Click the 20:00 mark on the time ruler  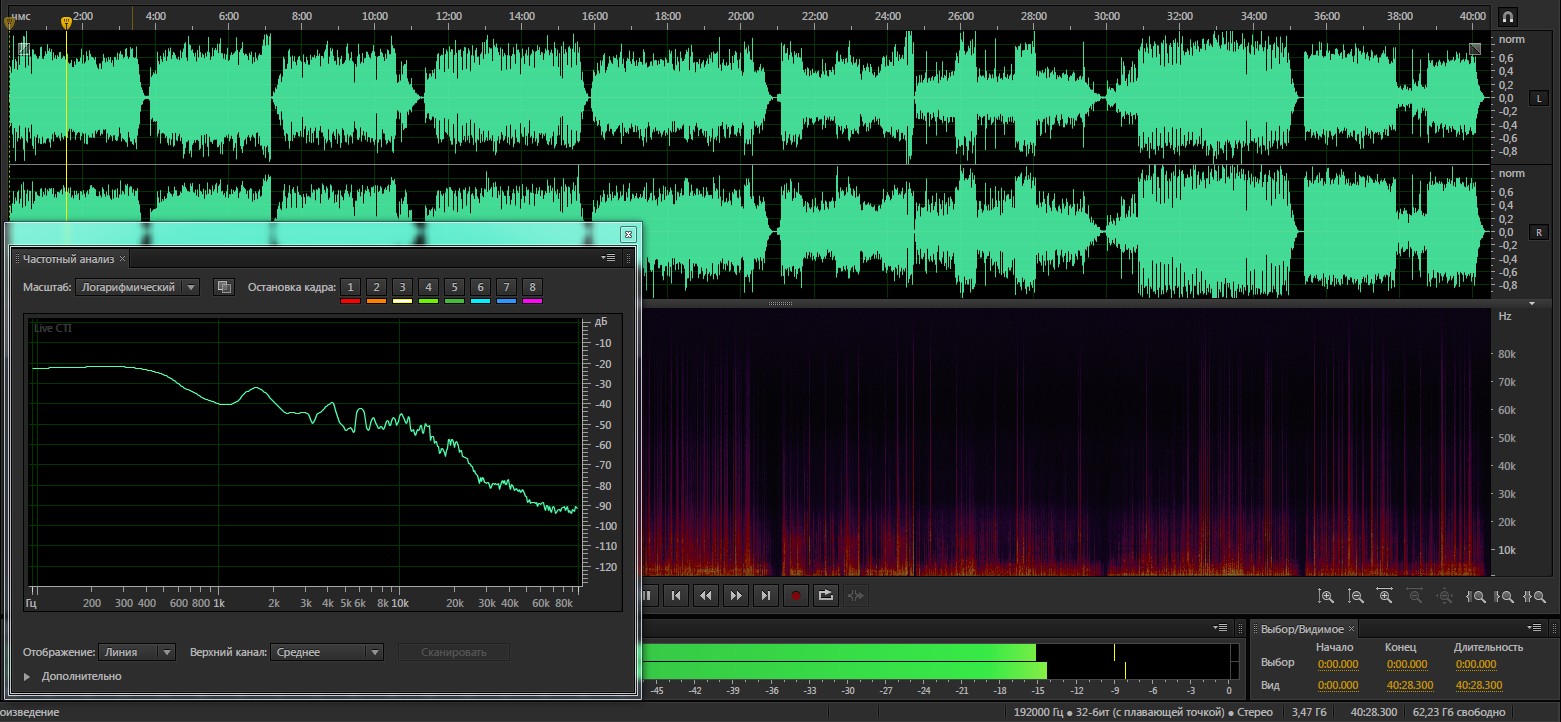pos(741,16)
